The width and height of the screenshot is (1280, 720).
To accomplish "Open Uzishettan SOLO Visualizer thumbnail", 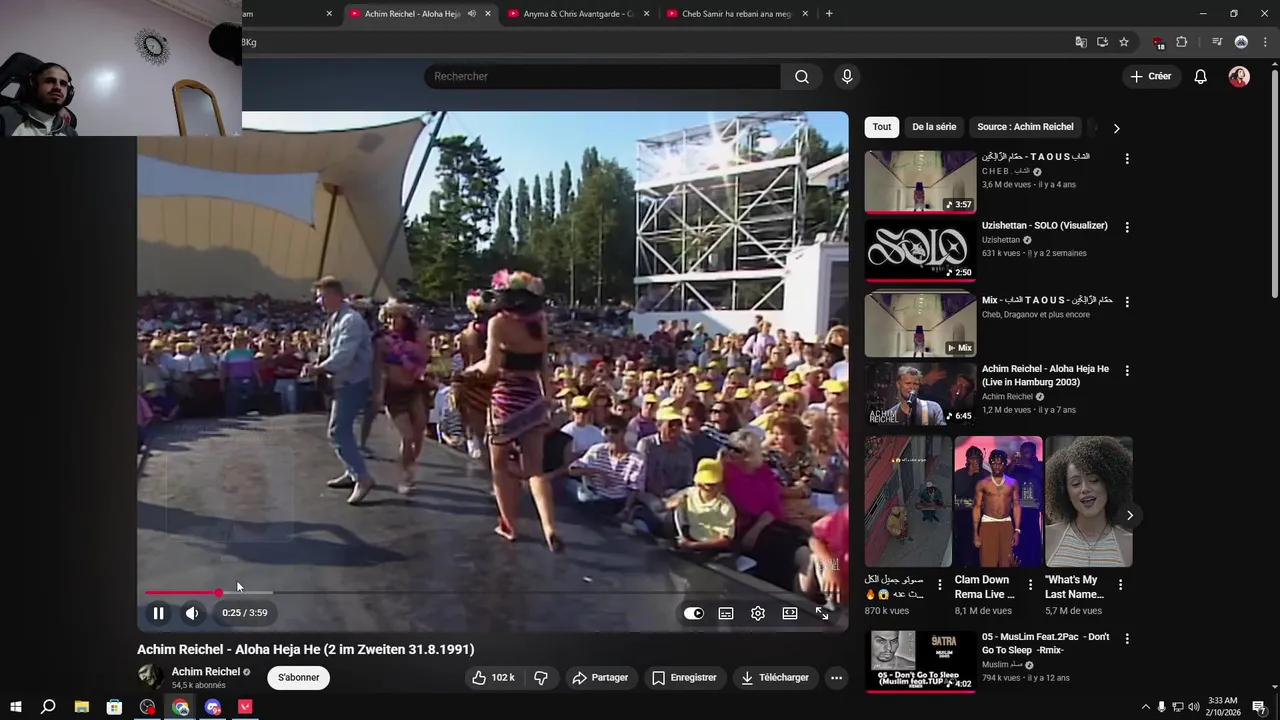I will click(x=920, y=251).
